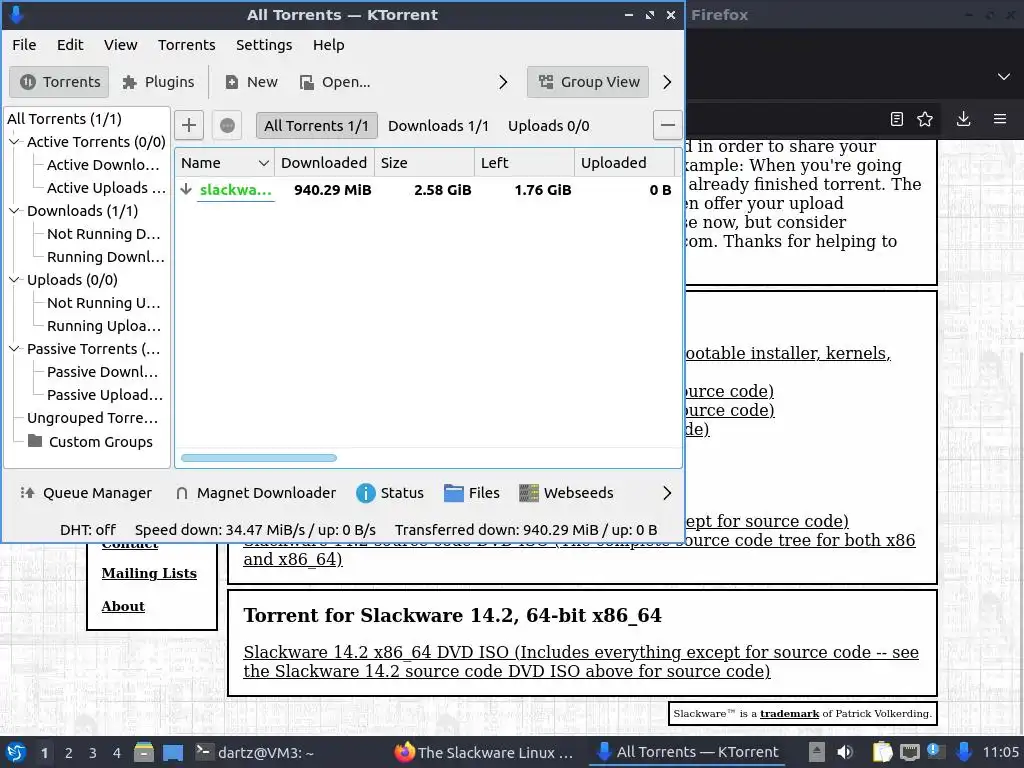This screenshot has height=768, width=1024.
Task: Expand the overflow chevron right of Group View
Action: click(667, 82)
